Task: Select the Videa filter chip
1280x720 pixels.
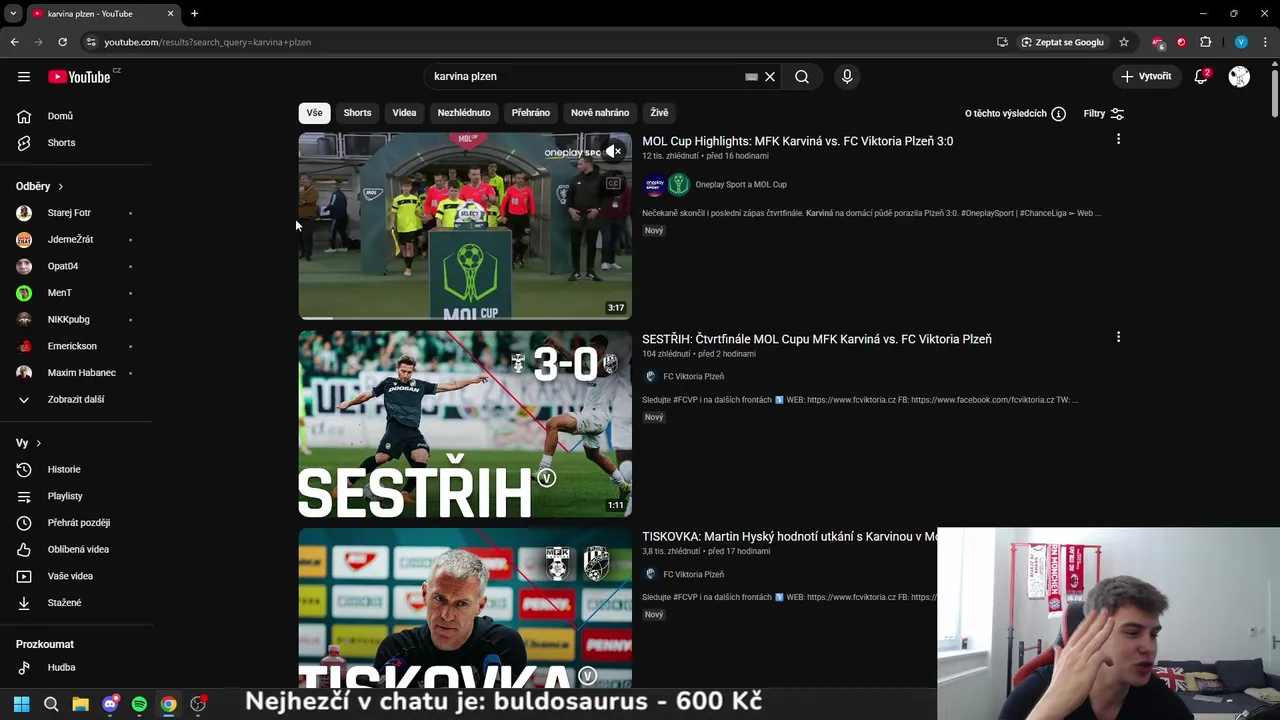Action: click(404, 113)
